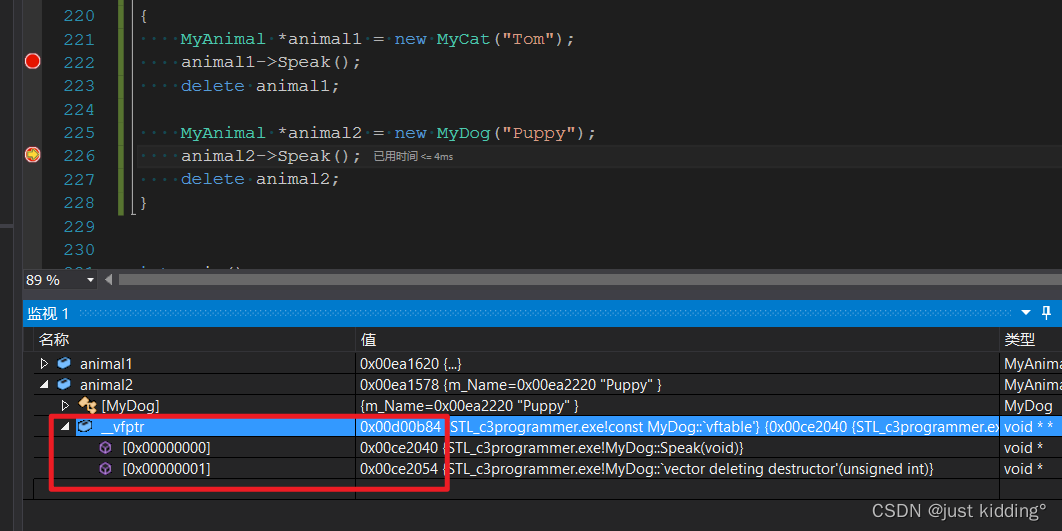
Task: Pin the 监视 1 watch window
Action: 1046,313
